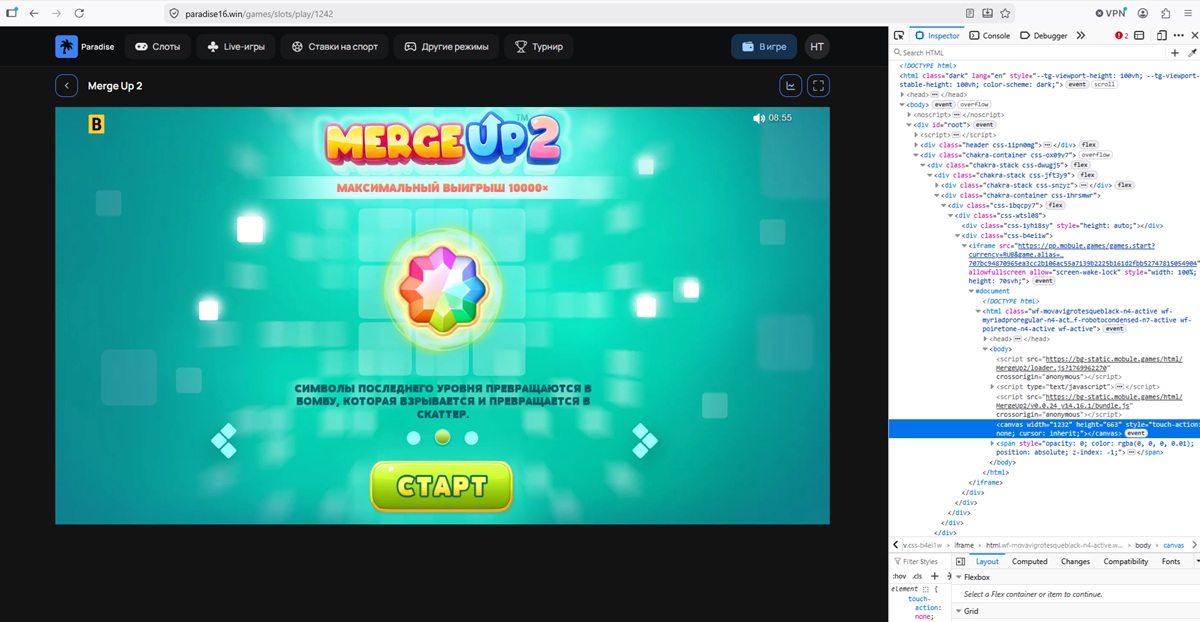Click the rainbow gem symbol in the game

[x=442, y=290]
